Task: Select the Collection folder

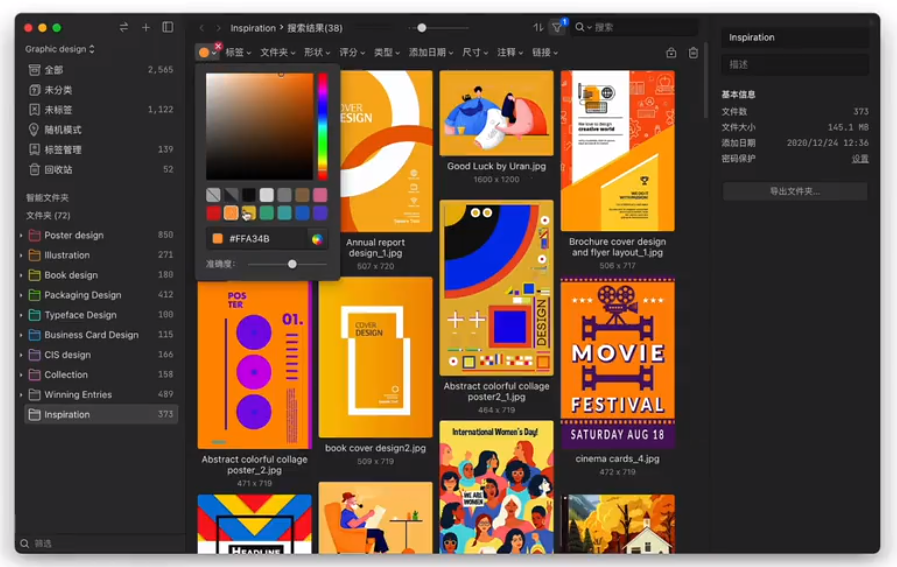Action: click(x=101, y=375)
